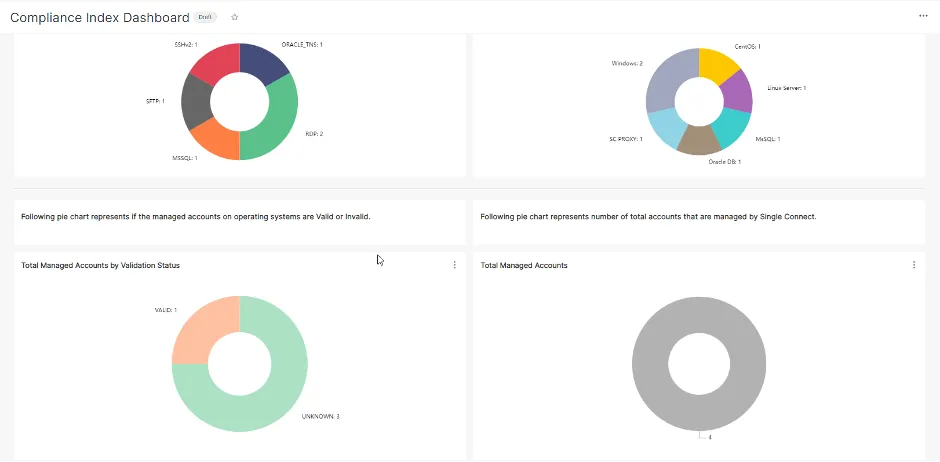Click the Compliance Index Dashboard title
Screen dimensions: 940x462
[x=100, y=17]
